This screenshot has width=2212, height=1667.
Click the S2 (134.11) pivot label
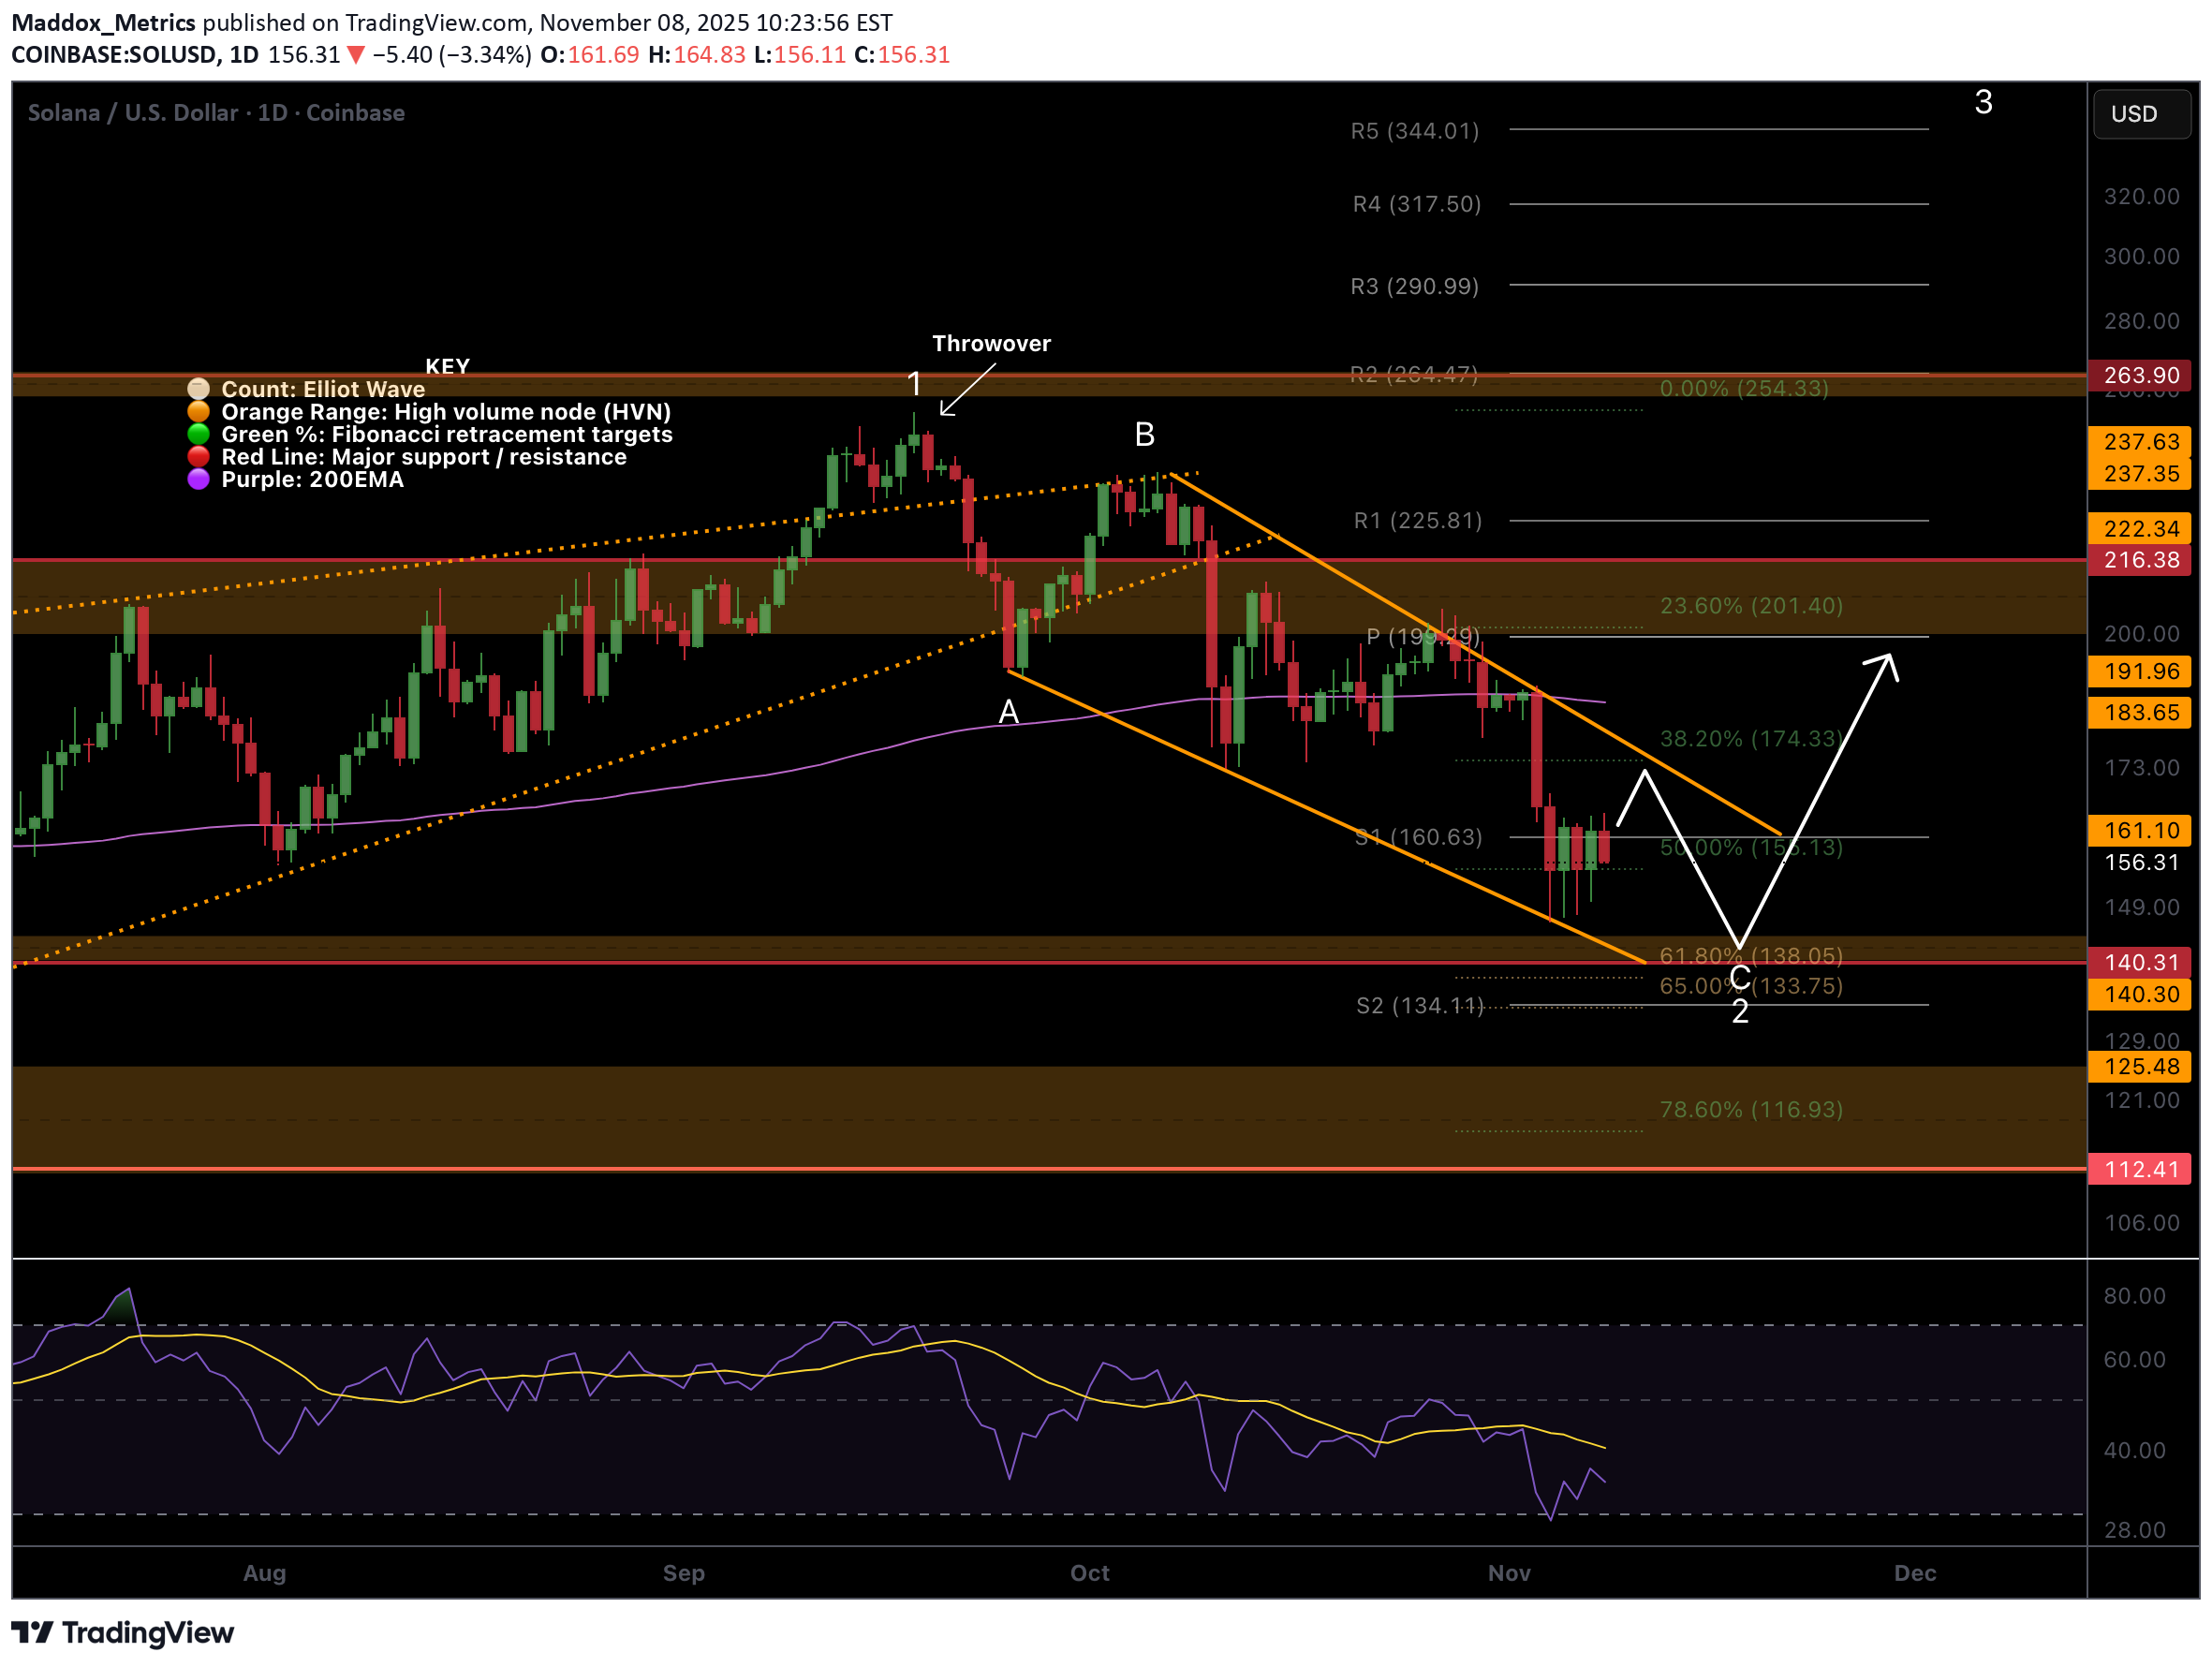coord(1419,1005)
